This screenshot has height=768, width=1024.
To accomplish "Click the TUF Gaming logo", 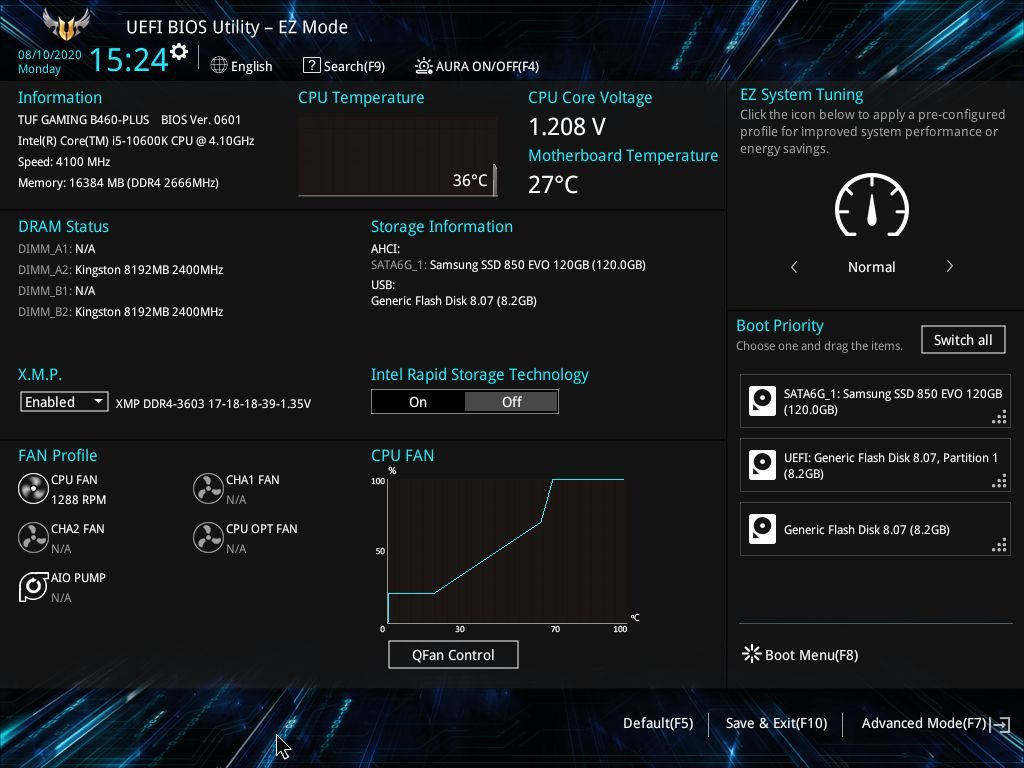I will pos(66,25).
